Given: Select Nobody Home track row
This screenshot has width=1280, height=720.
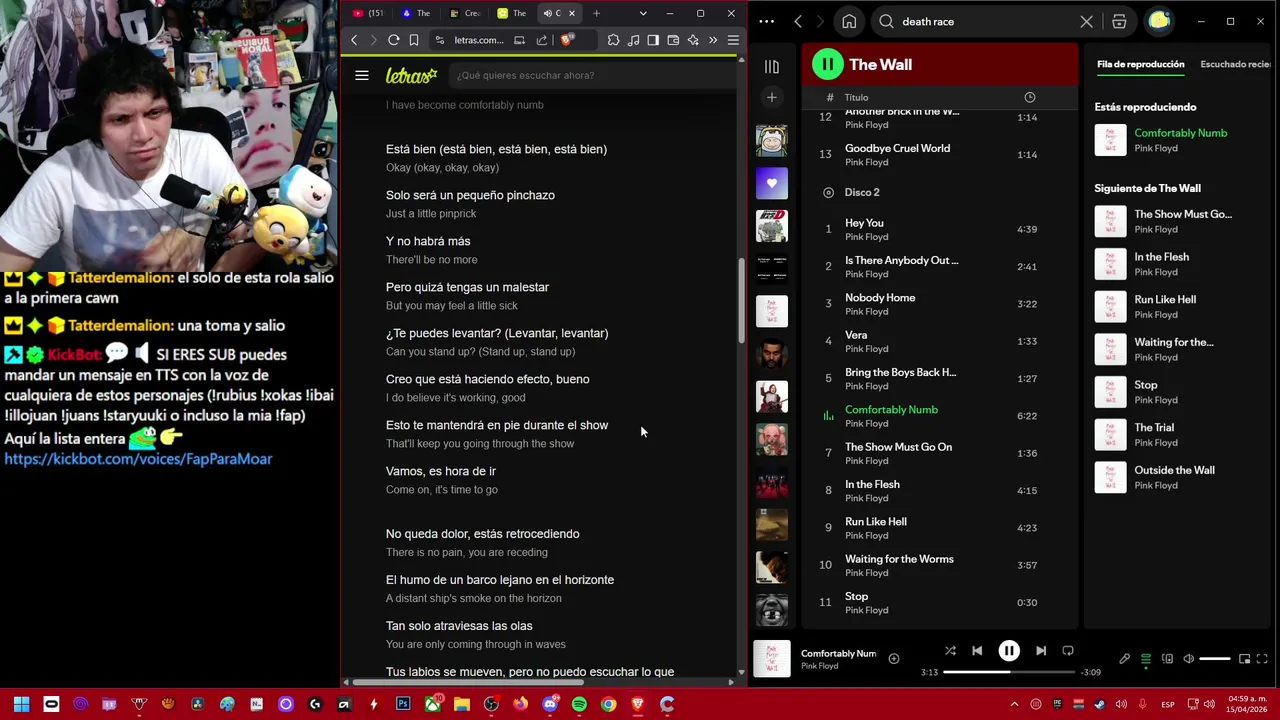Looking at the screenshot, I should tap(940, 304).
